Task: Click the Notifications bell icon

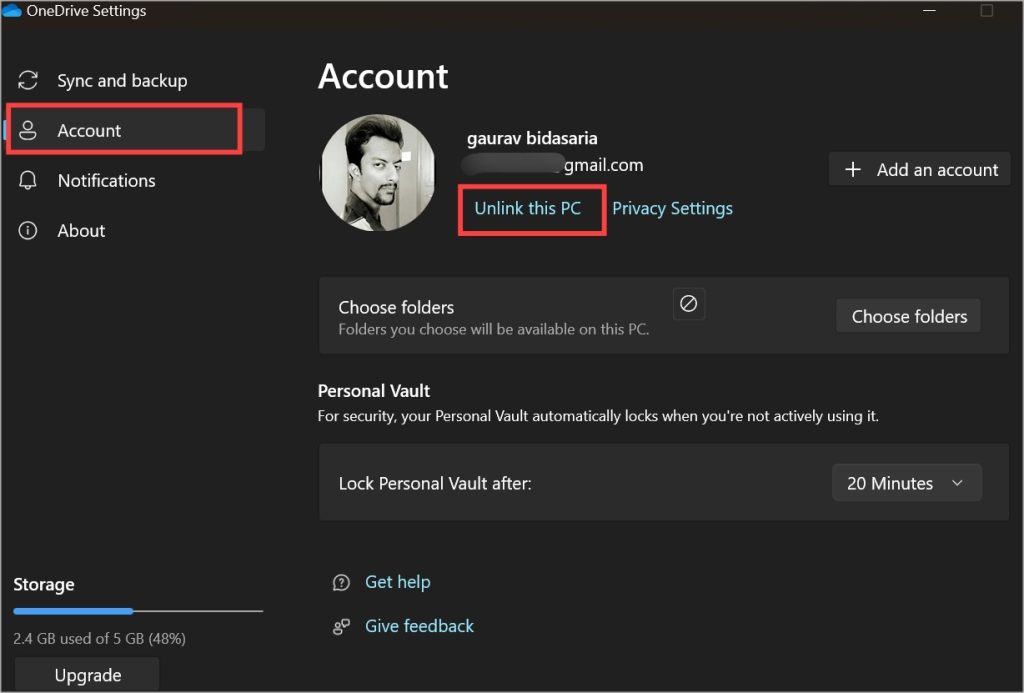Action: (x=29, y=181)
